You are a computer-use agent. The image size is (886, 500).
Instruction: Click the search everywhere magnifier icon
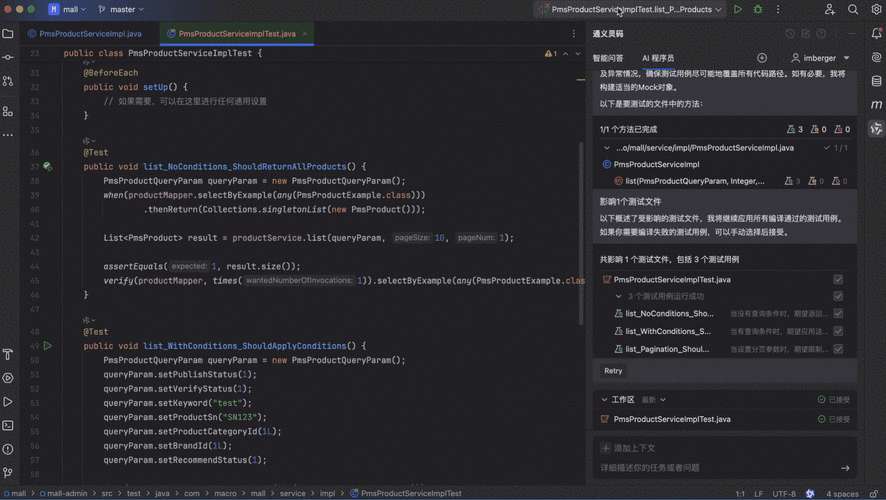point(853,10)
